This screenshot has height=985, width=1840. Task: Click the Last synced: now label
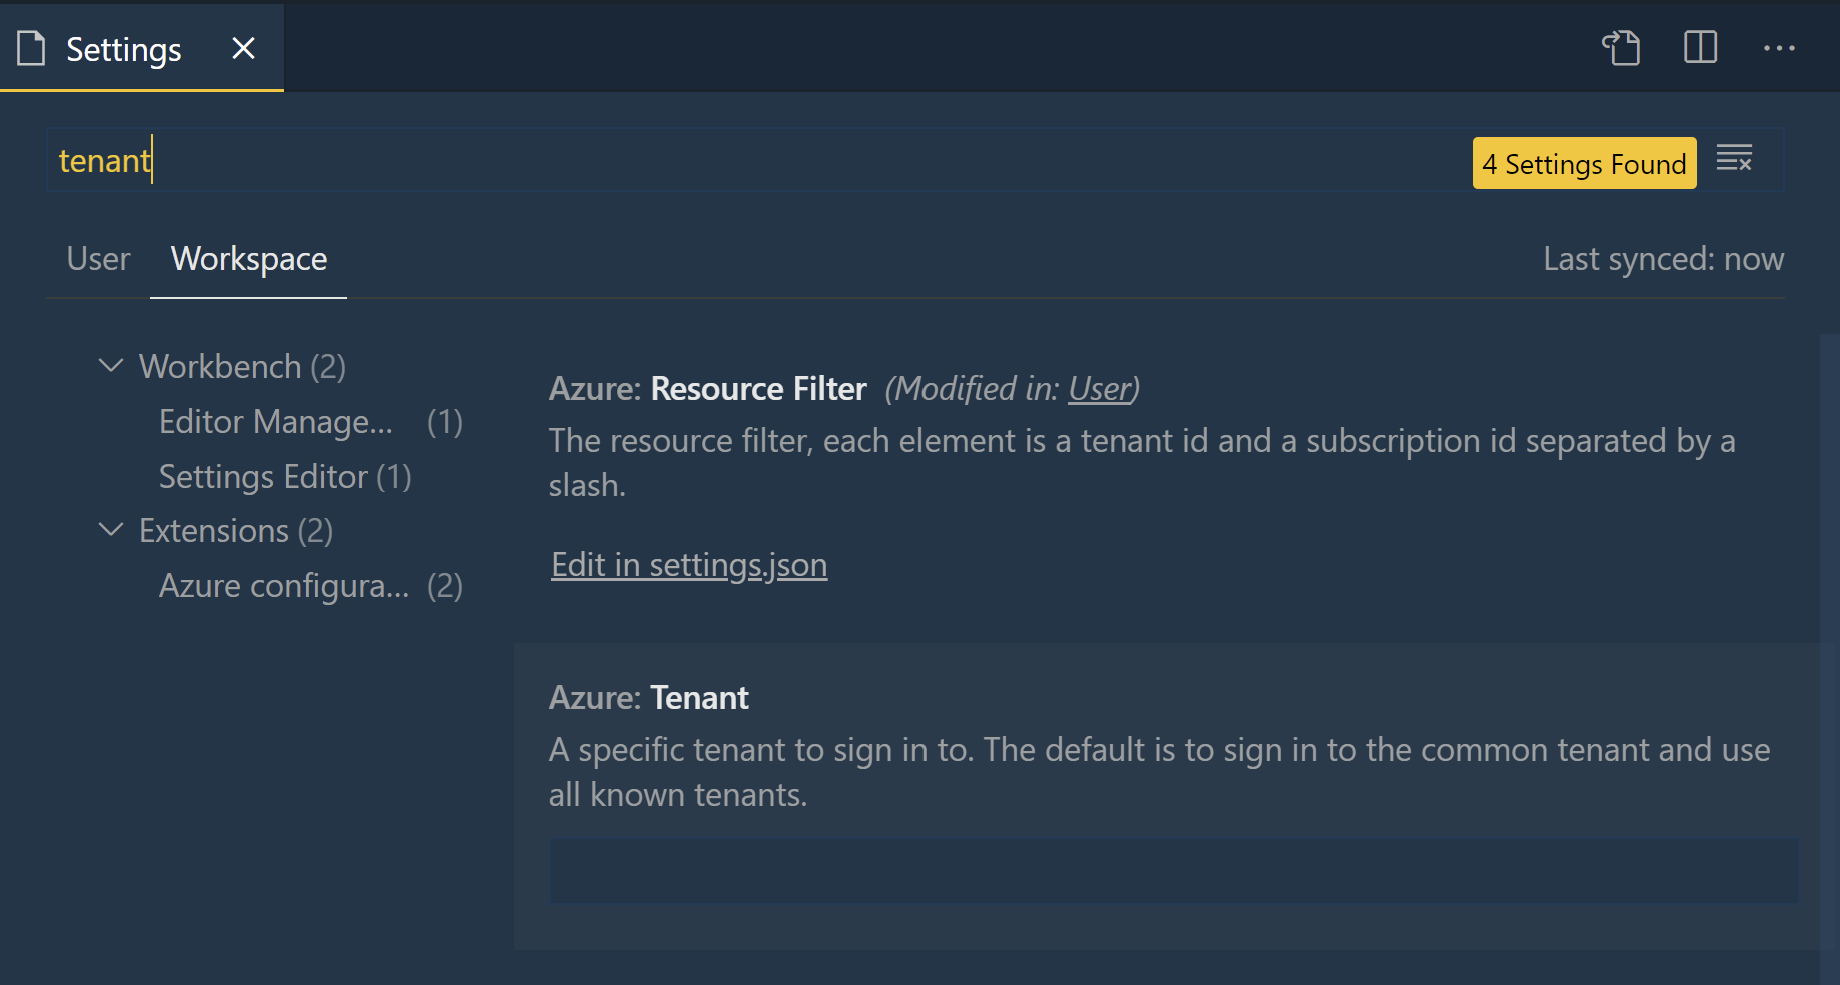(1663, 258)
